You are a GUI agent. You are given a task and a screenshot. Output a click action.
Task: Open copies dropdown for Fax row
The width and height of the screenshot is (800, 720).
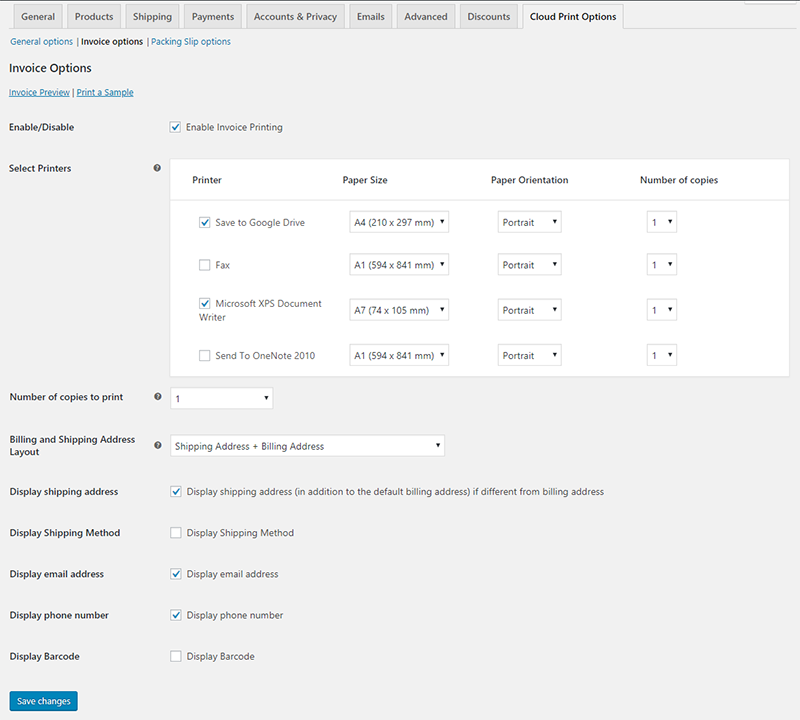click(662, 264)
